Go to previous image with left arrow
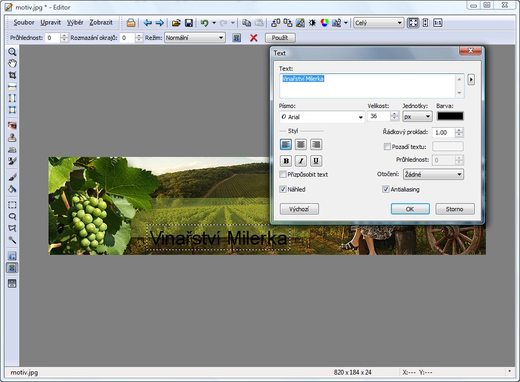This screenshot has width=520, height=382. pos(147,23)
